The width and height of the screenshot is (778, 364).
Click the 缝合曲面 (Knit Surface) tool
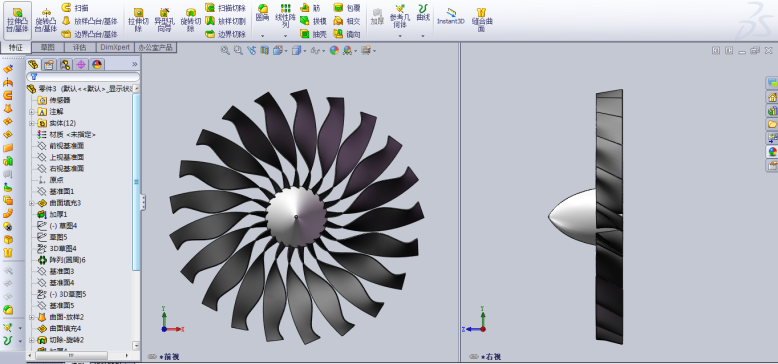click(x=481, y=20)
